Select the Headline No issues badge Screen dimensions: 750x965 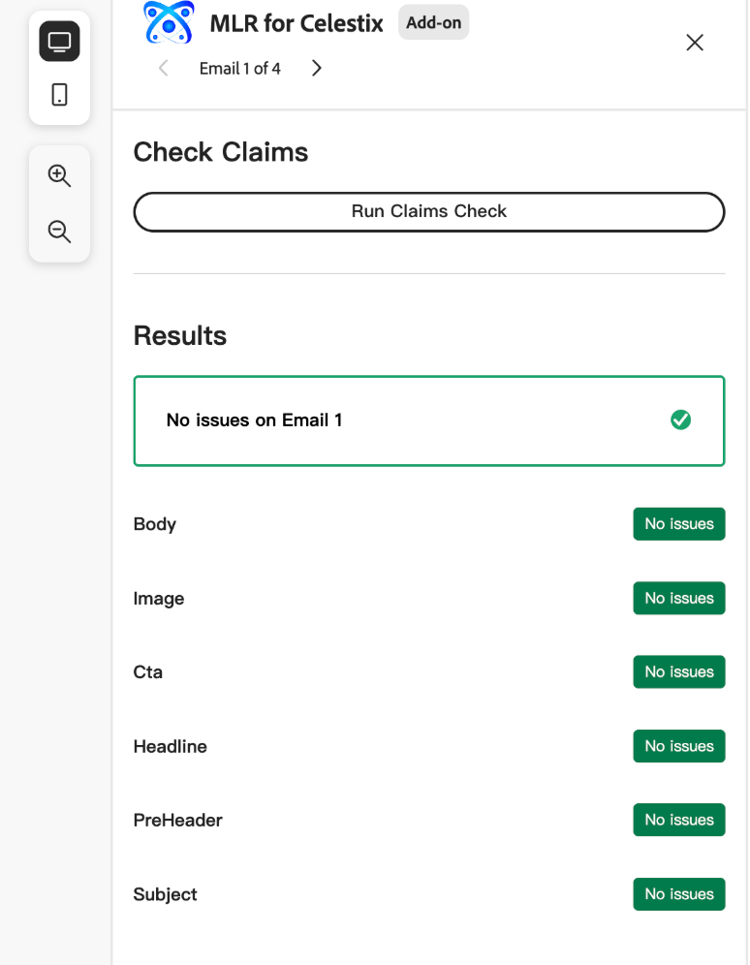click(x=679, y=746)
